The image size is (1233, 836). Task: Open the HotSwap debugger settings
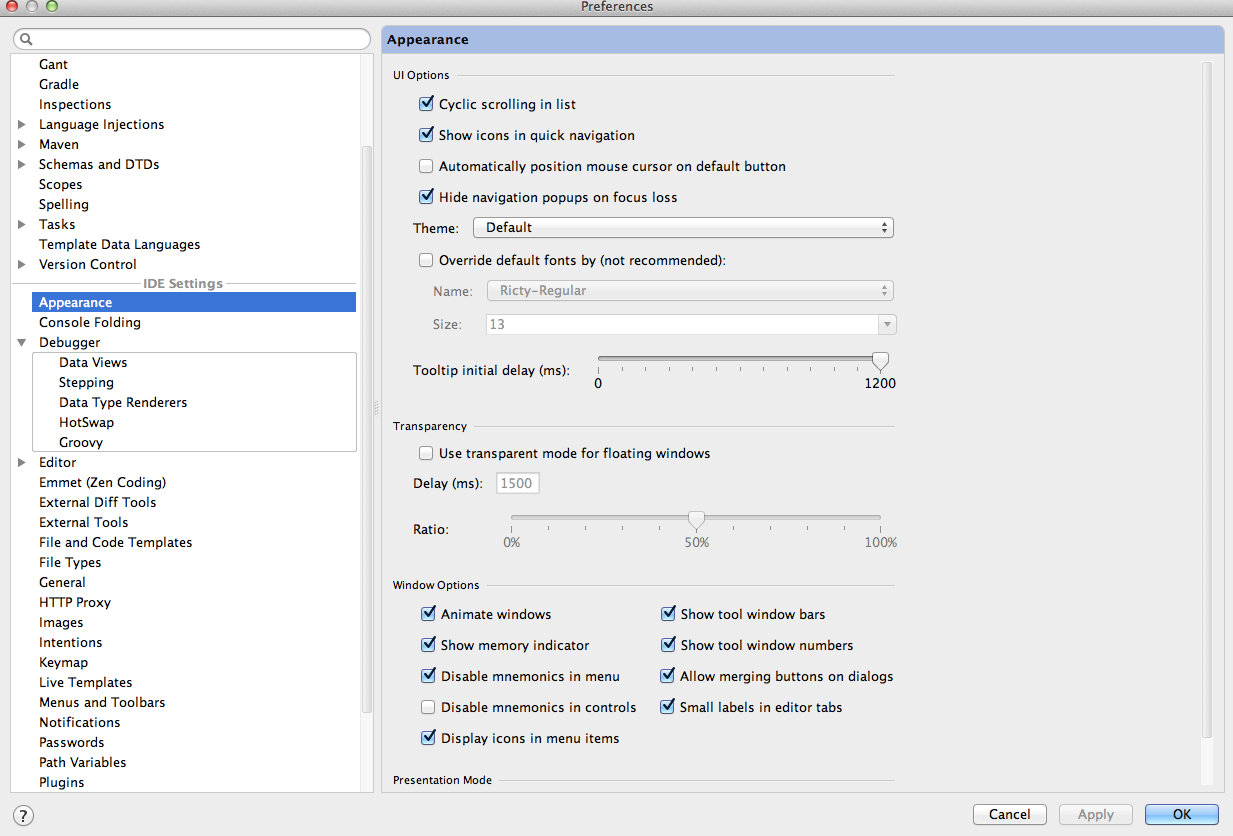86,422
